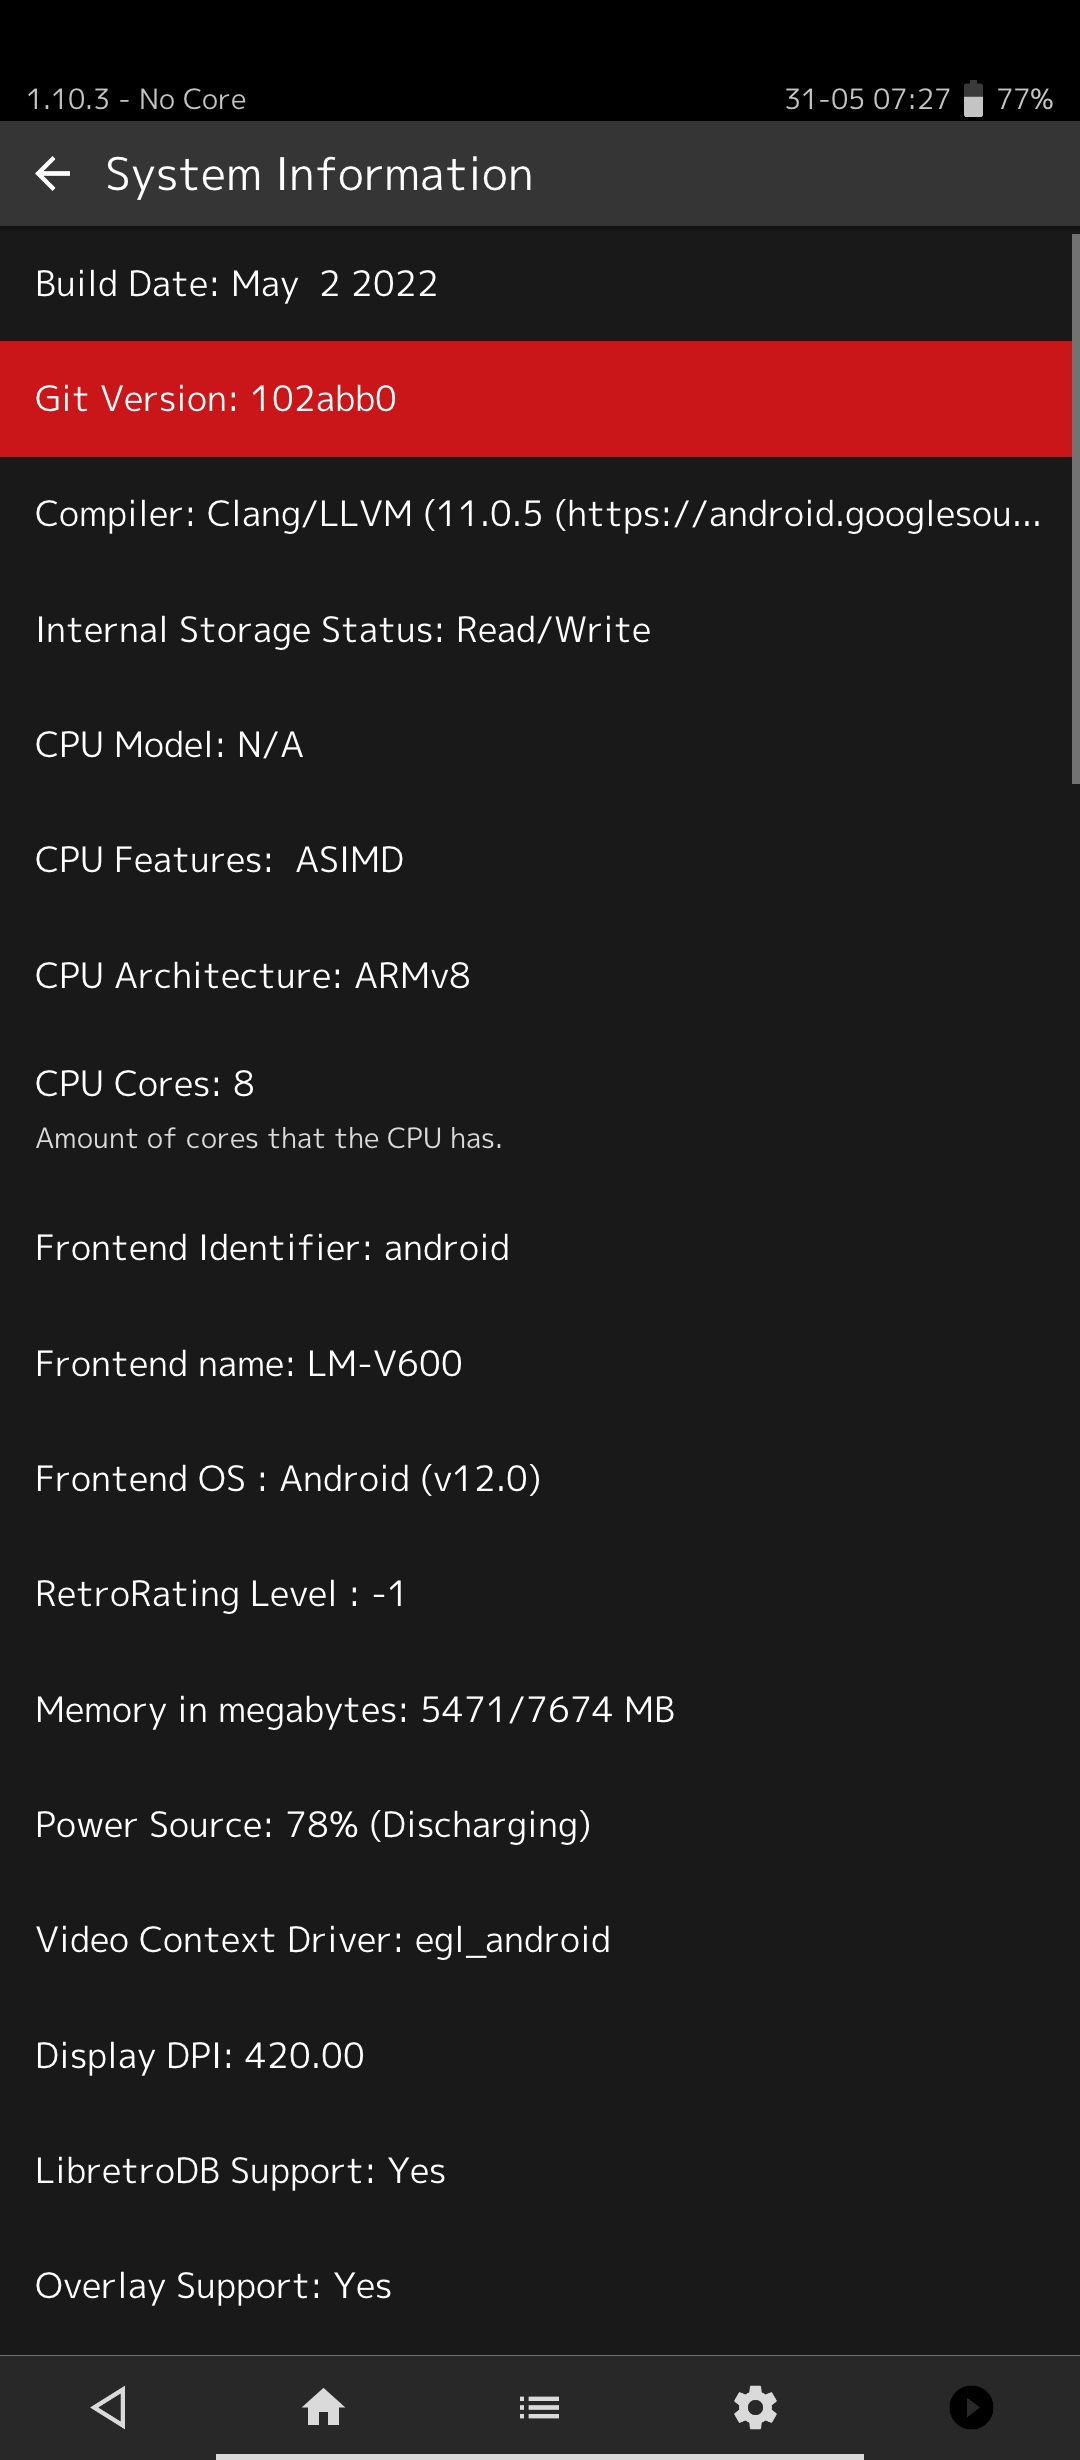The image size is (1080, 2460).
Task: Open the playlist menu via list icon
Action: tap(539, 2406)
